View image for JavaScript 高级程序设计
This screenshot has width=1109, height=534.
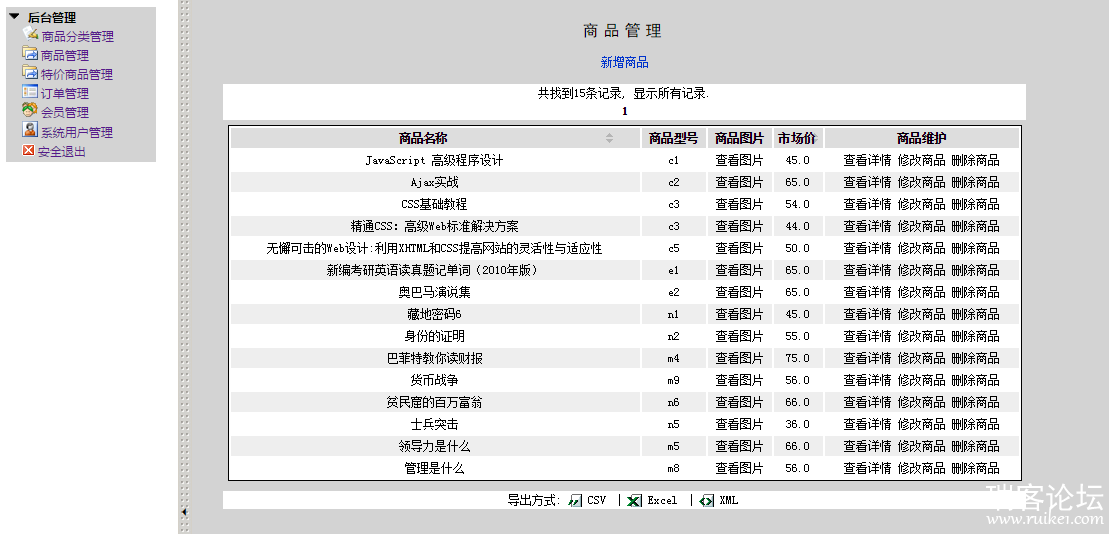pos(739,161)
